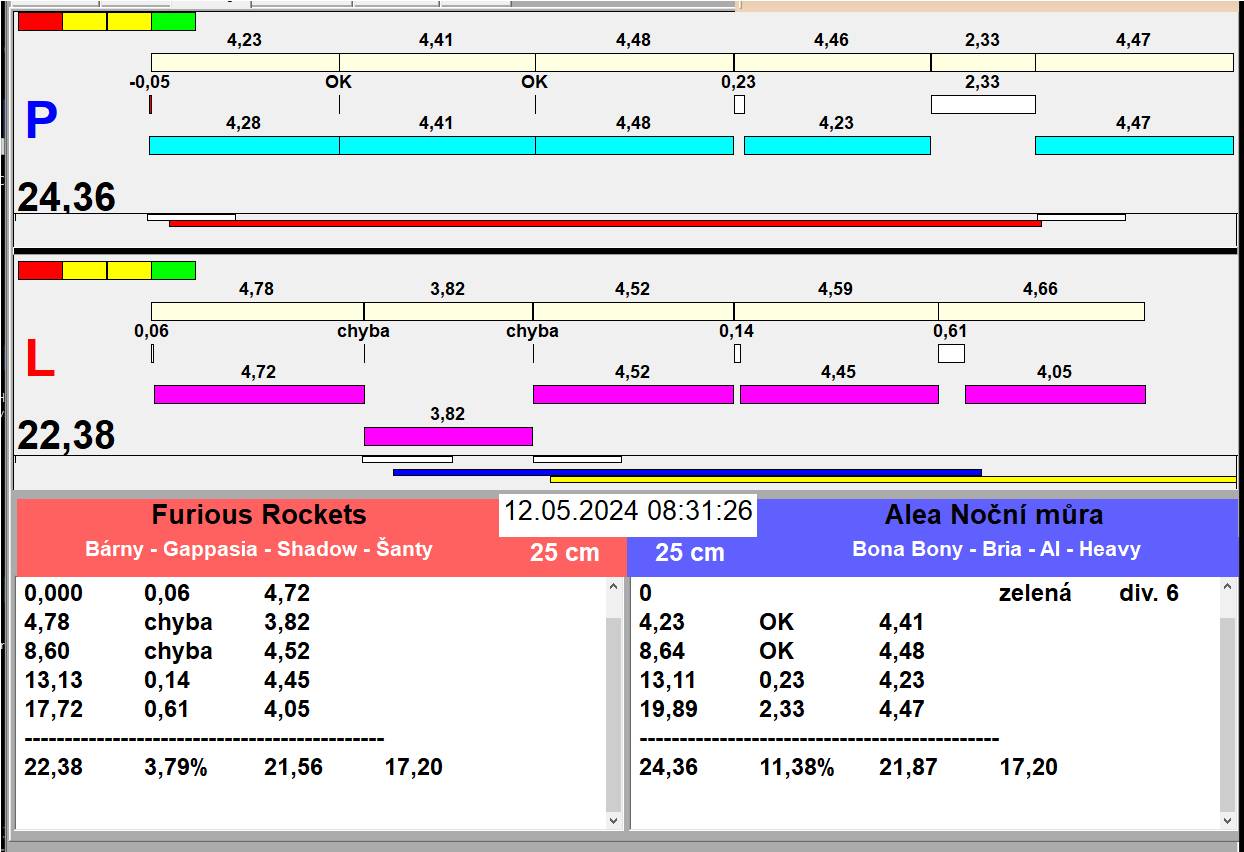Click the -0,05 start value in lane P

coord(150,82)
